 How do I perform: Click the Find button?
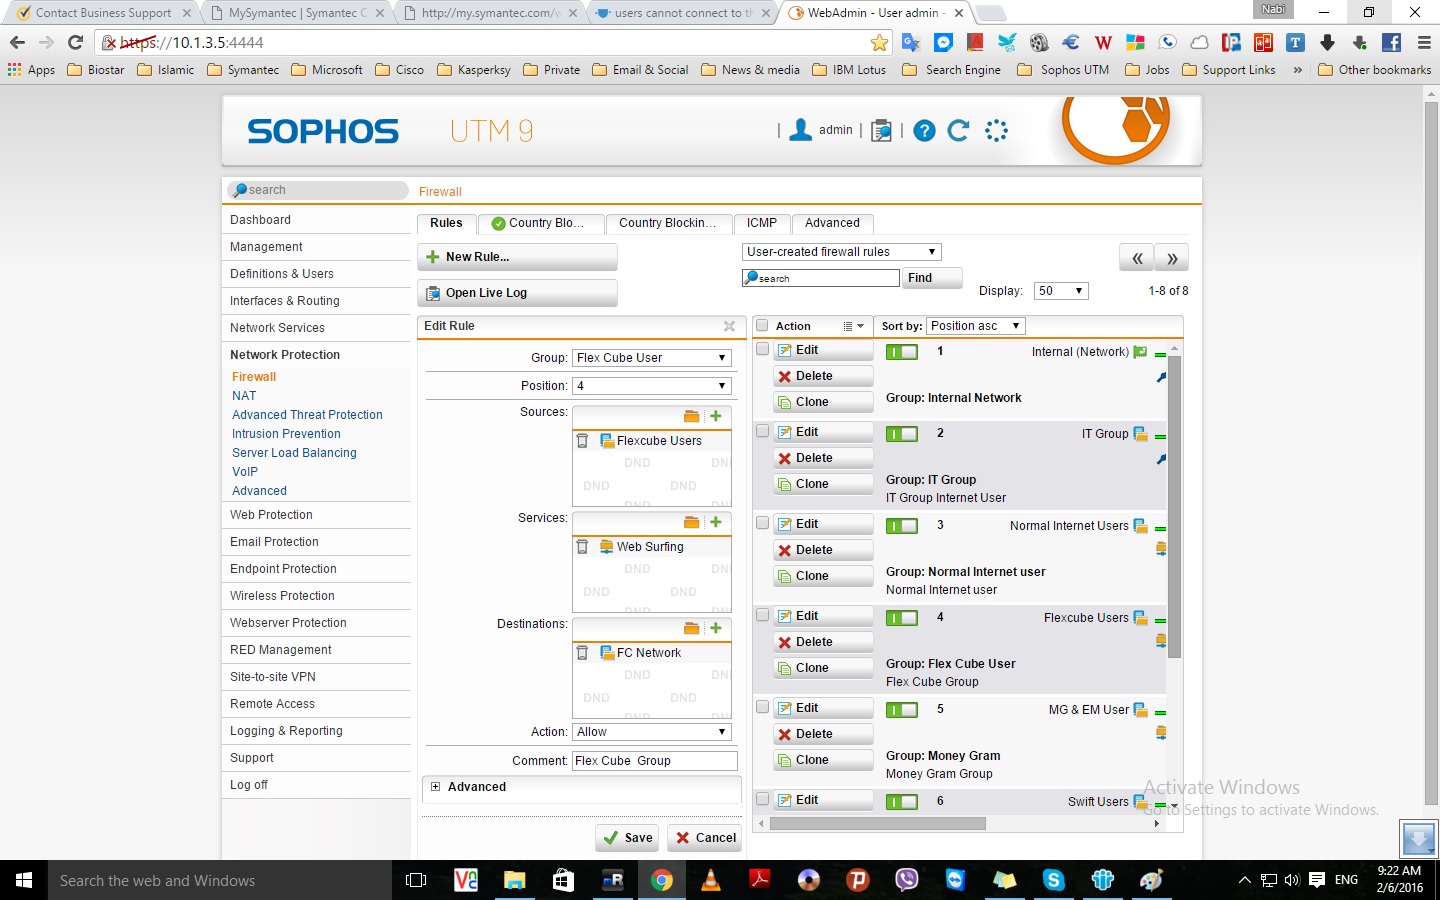[x=932, y=278]
